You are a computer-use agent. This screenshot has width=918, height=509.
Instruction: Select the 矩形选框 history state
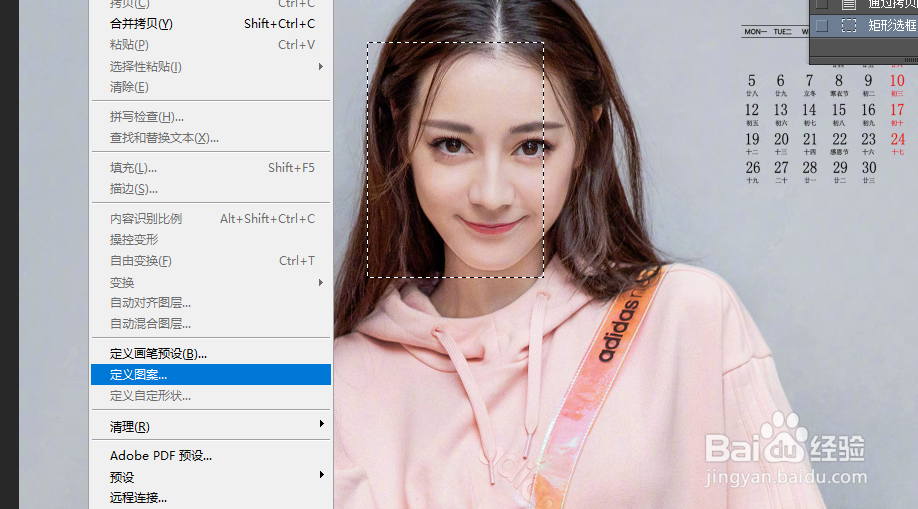click(x=864, y=26)
